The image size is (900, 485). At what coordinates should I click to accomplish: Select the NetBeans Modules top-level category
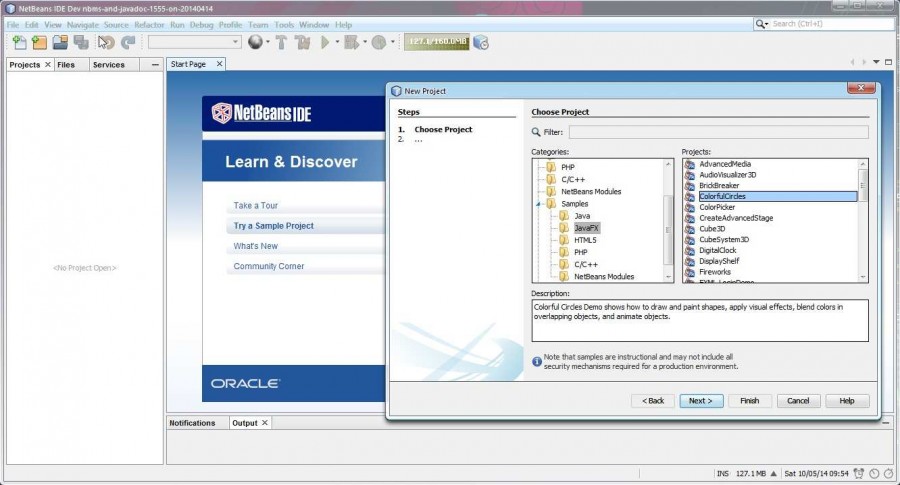pos(591,192)
